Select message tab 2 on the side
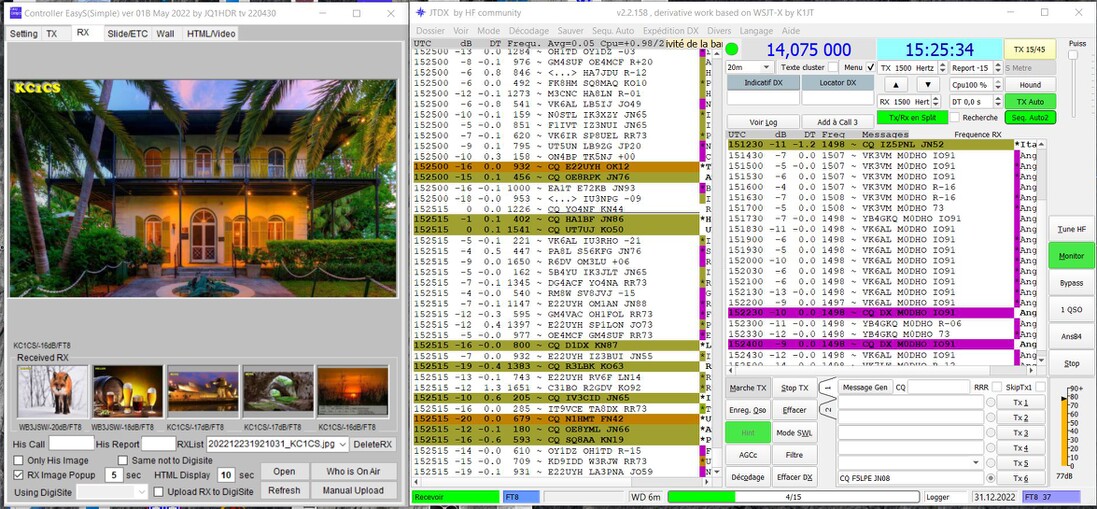Screen dimensions: 1097x509 (828, 410)
